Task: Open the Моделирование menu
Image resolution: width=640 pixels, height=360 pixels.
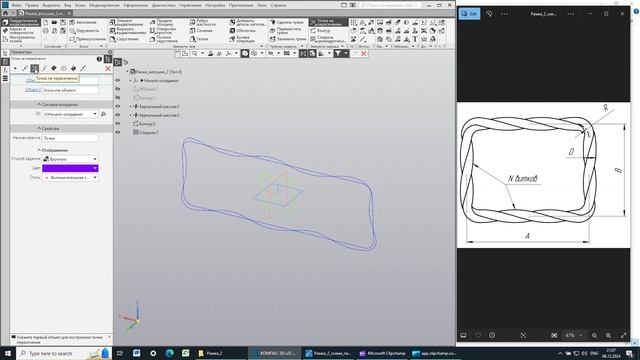Action: (x=104, y=5)
